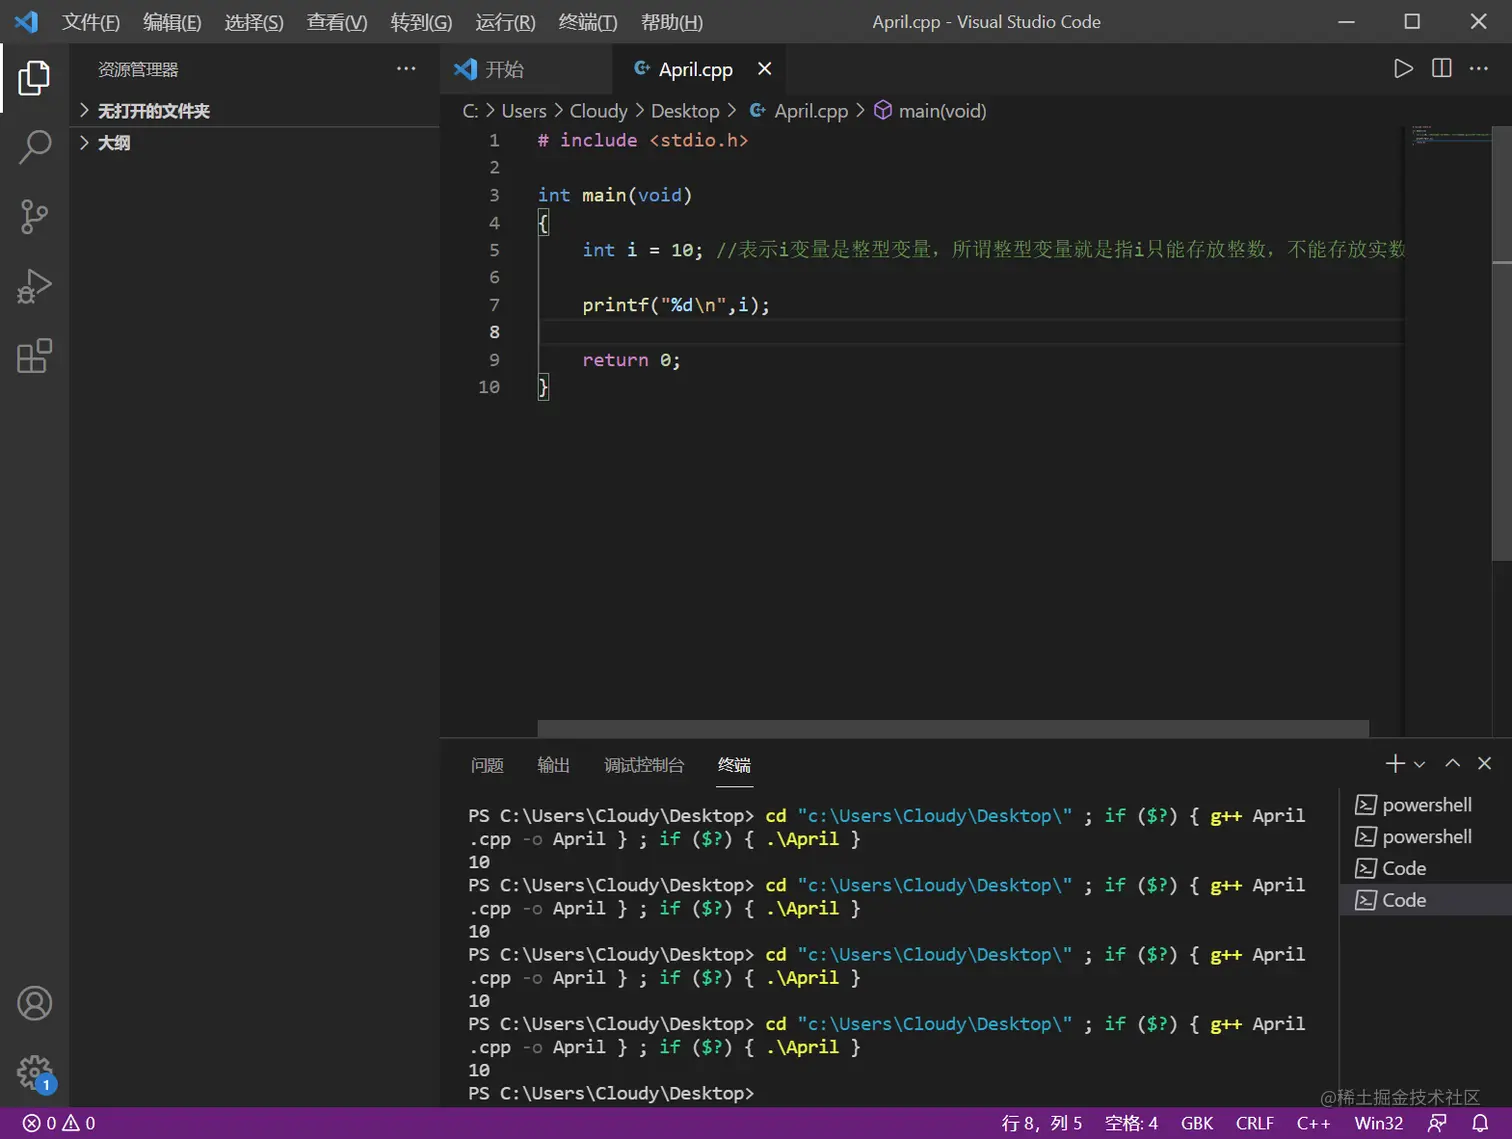1512x1139 pixels.
Task: Maximize the terminal panel with caret icon
Action: [x=1452, y=764]
